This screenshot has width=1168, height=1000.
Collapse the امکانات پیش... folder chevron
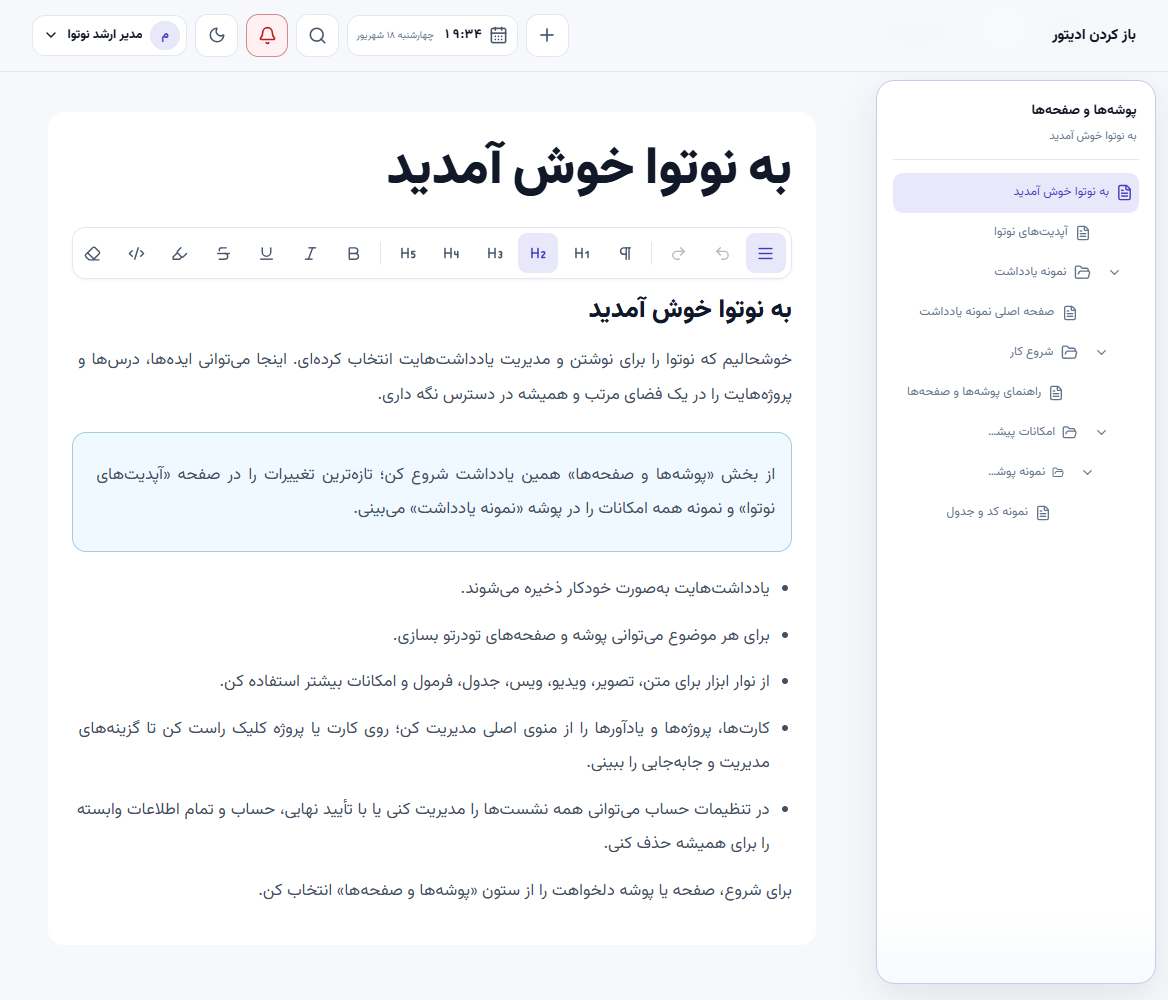pyautogui.click(x=1102, y=431)
